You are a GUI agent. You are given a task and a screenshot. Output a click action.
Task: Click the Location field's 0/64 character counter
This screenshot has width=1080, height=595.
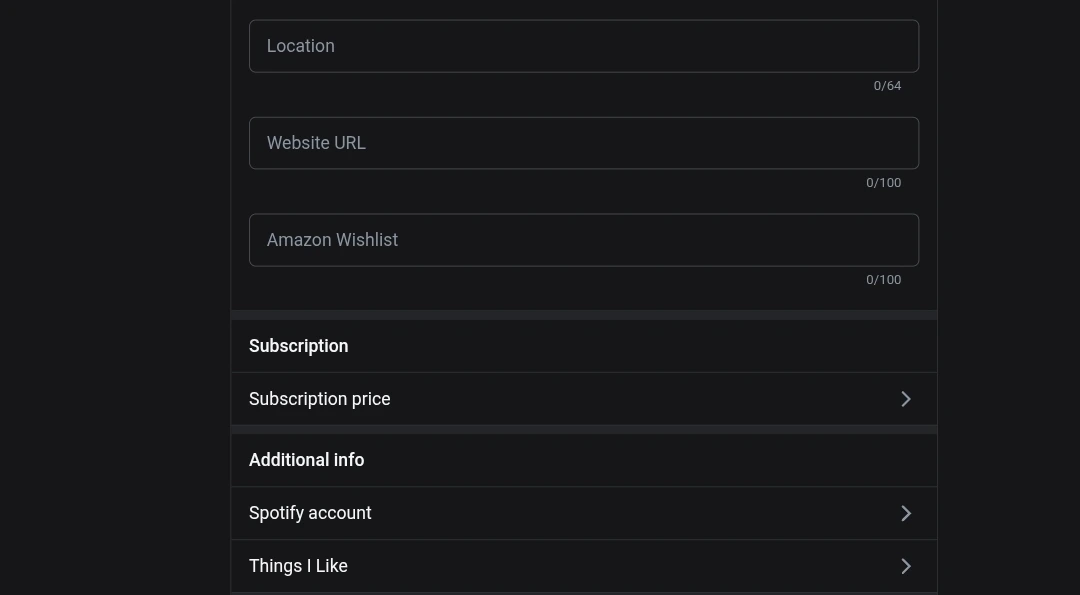tap(887, 86)
